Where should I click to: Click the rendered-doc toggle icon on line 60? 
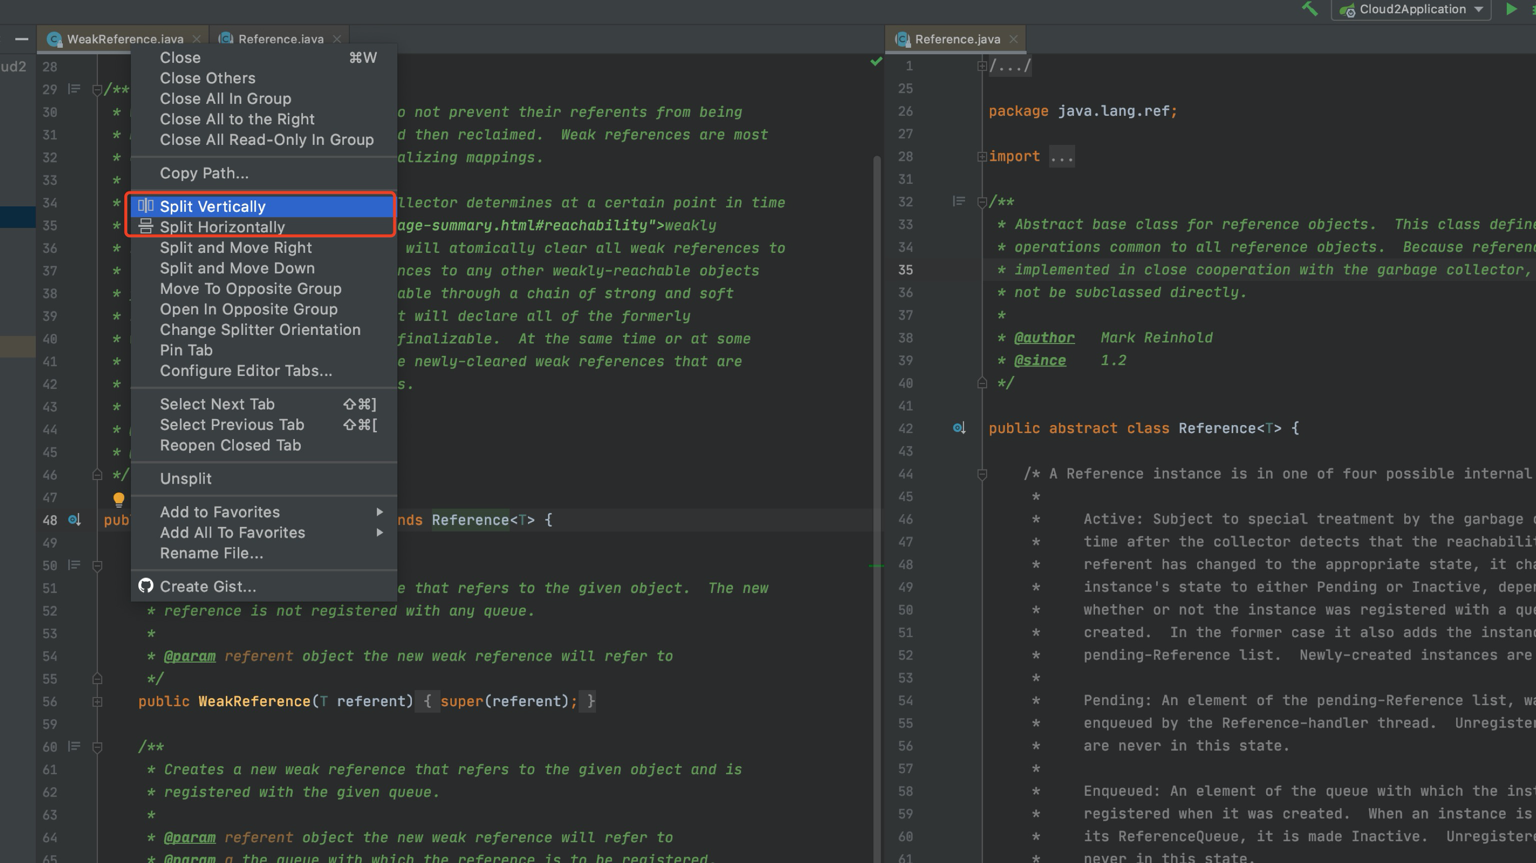[74, 746]
